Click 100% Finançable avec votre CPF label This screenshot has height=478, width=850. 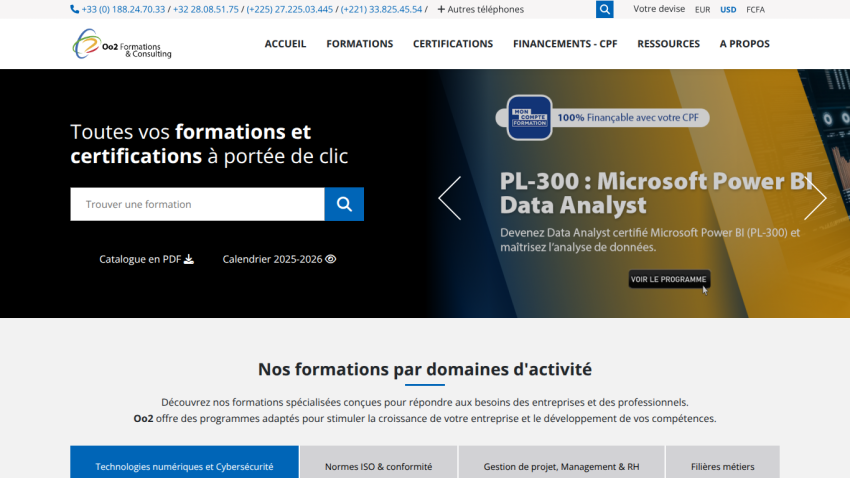point(628,118)
